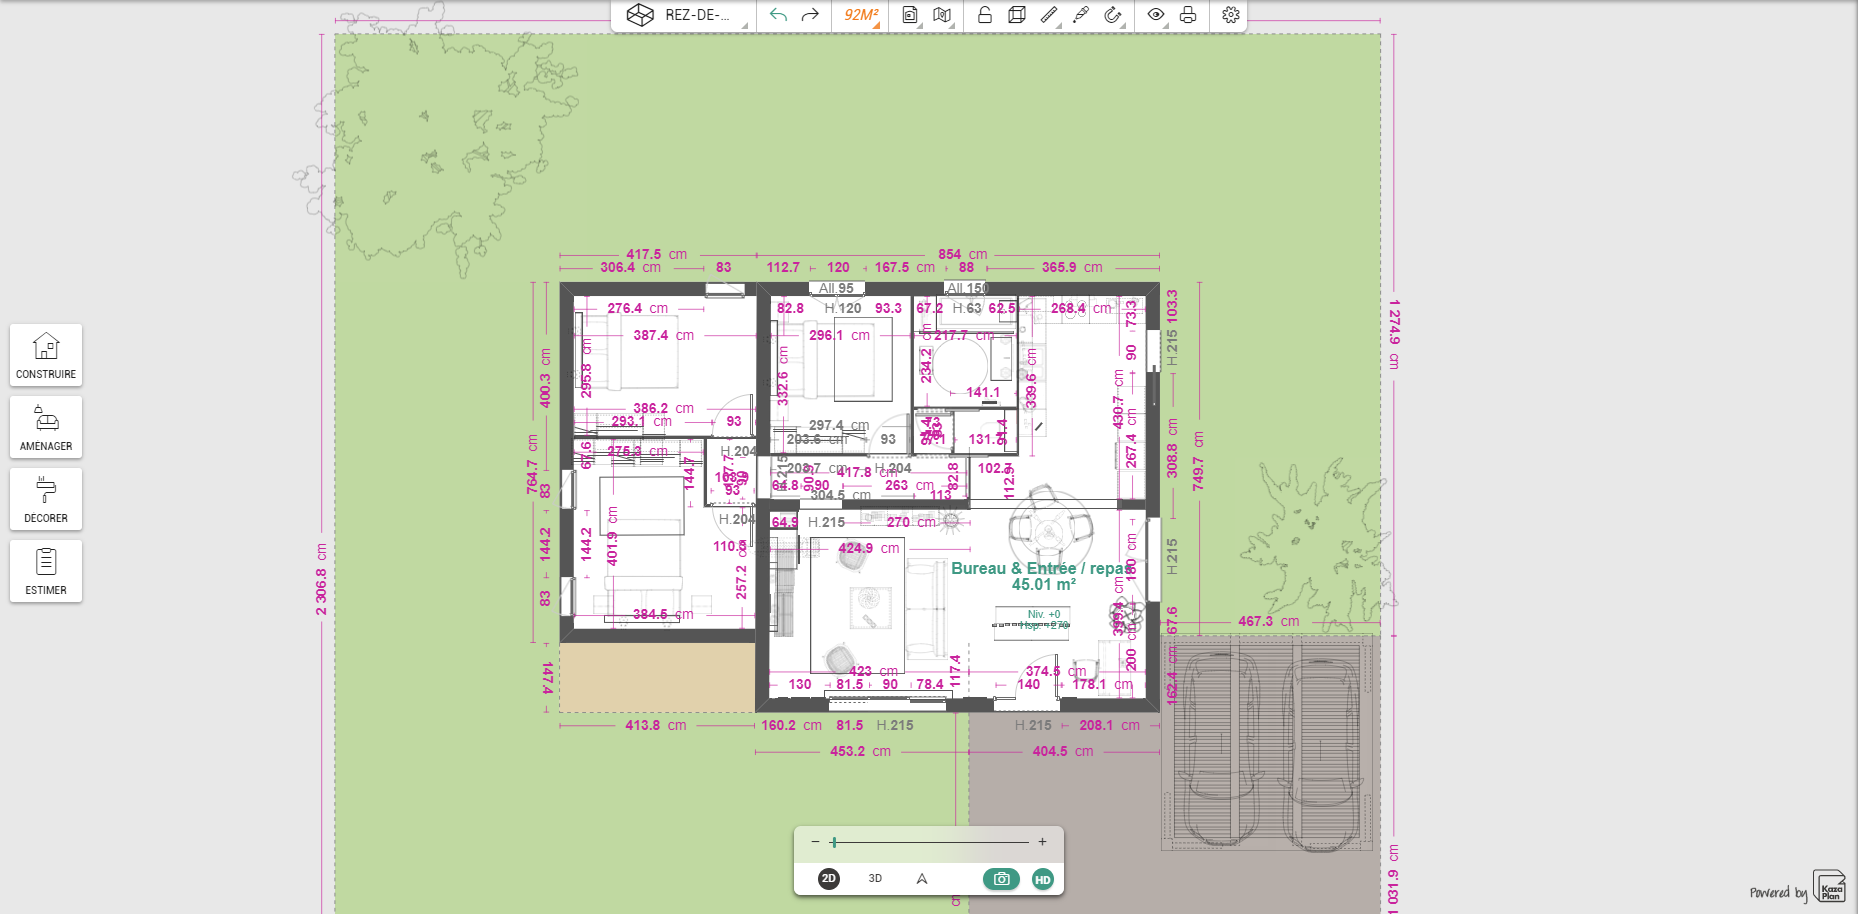Open the ESTIMER estimate panel
The height and width of the screenshot is (914, 1858).
click(46, 571)
